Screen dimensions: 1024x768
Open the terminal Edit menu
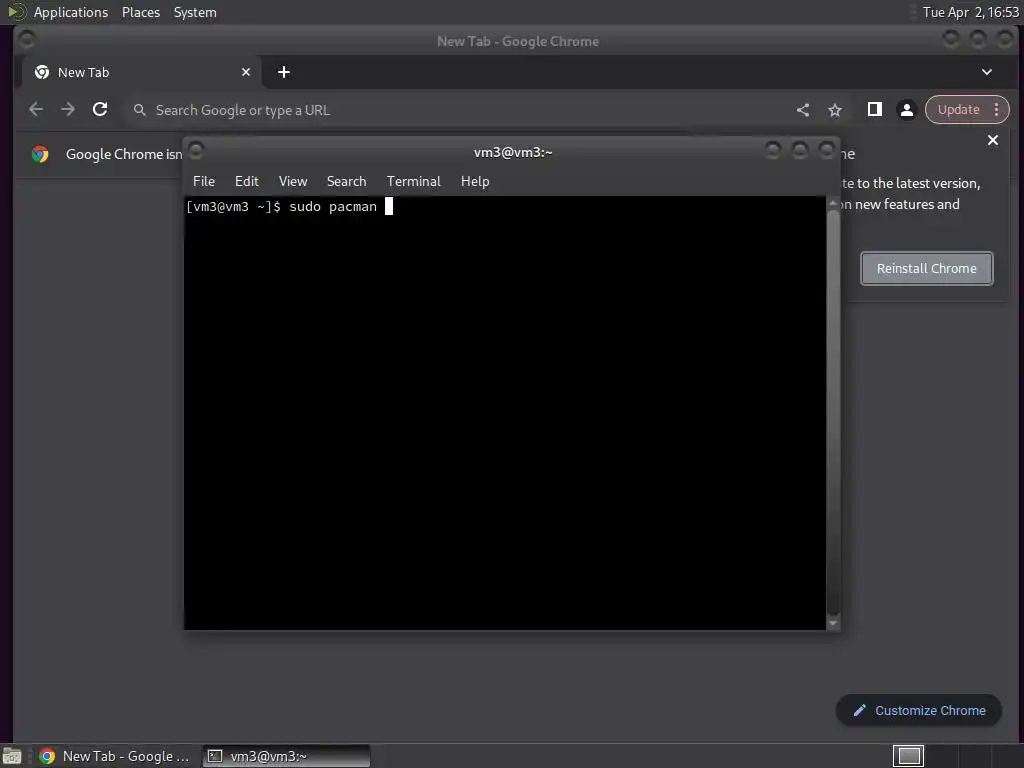(246, 181)
